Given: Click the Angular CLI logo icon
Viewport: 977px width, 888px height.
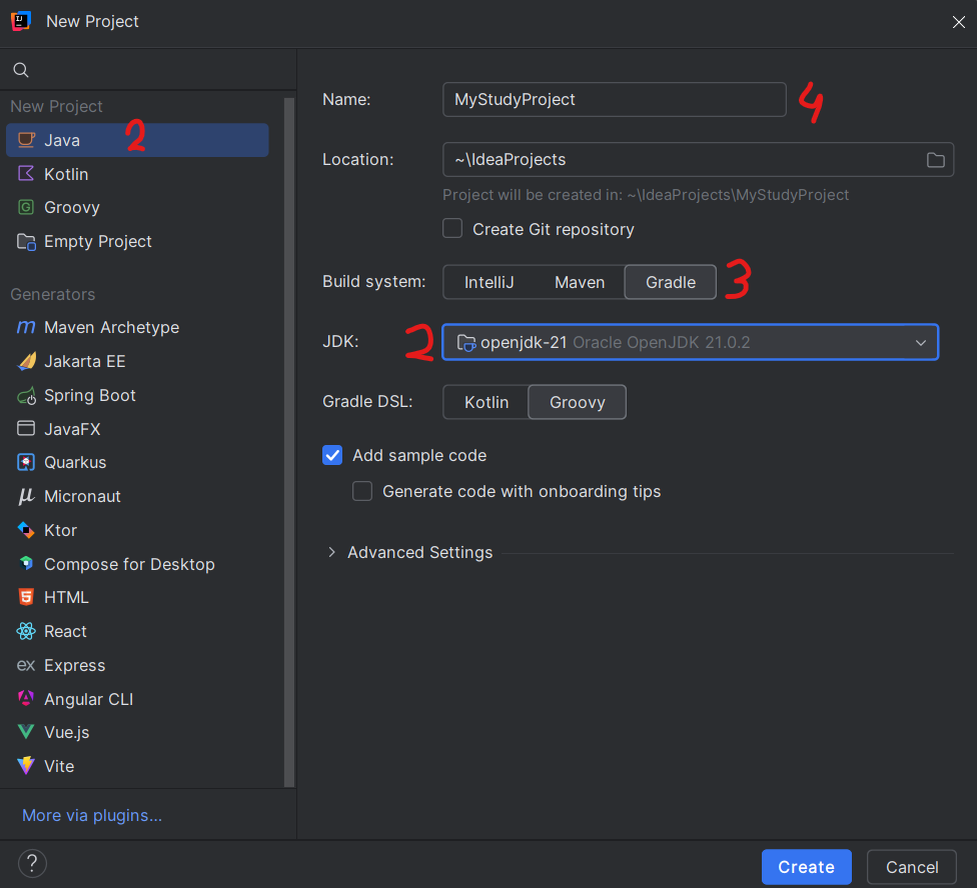Looking at the screenshot, I should 26,699.
